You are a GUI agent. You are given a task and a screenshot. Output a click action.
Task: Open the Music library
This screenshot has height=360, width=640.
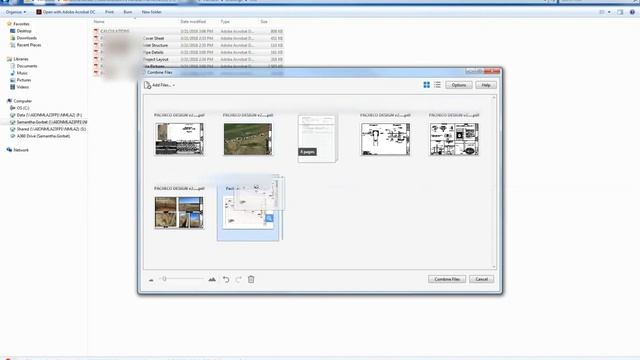(x=19, y=73)
